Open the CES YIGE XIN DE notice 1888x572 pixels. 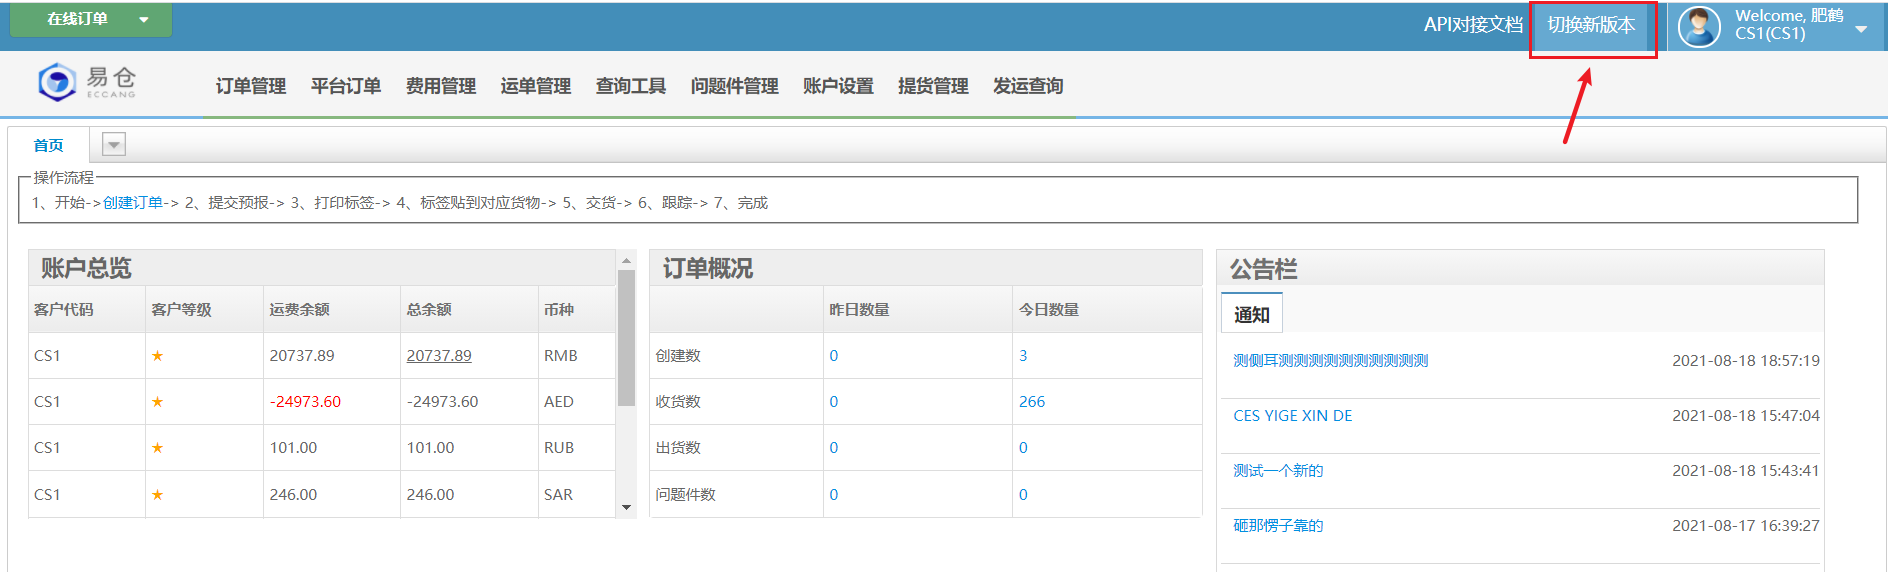click(1292, 416)
